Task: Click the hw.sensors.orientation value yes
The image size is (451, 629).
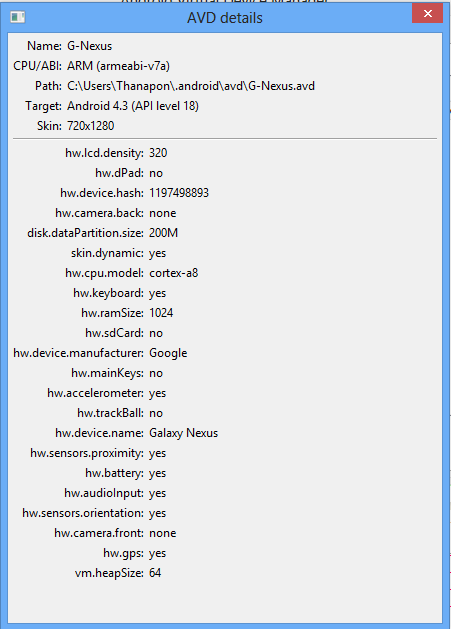Action: [x=157, y=513]
